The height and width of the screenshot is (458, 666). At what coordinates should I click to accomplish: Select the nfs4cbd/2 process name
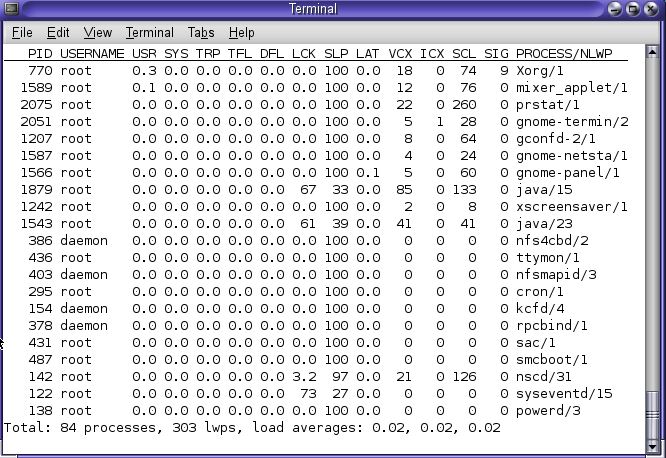552,240
